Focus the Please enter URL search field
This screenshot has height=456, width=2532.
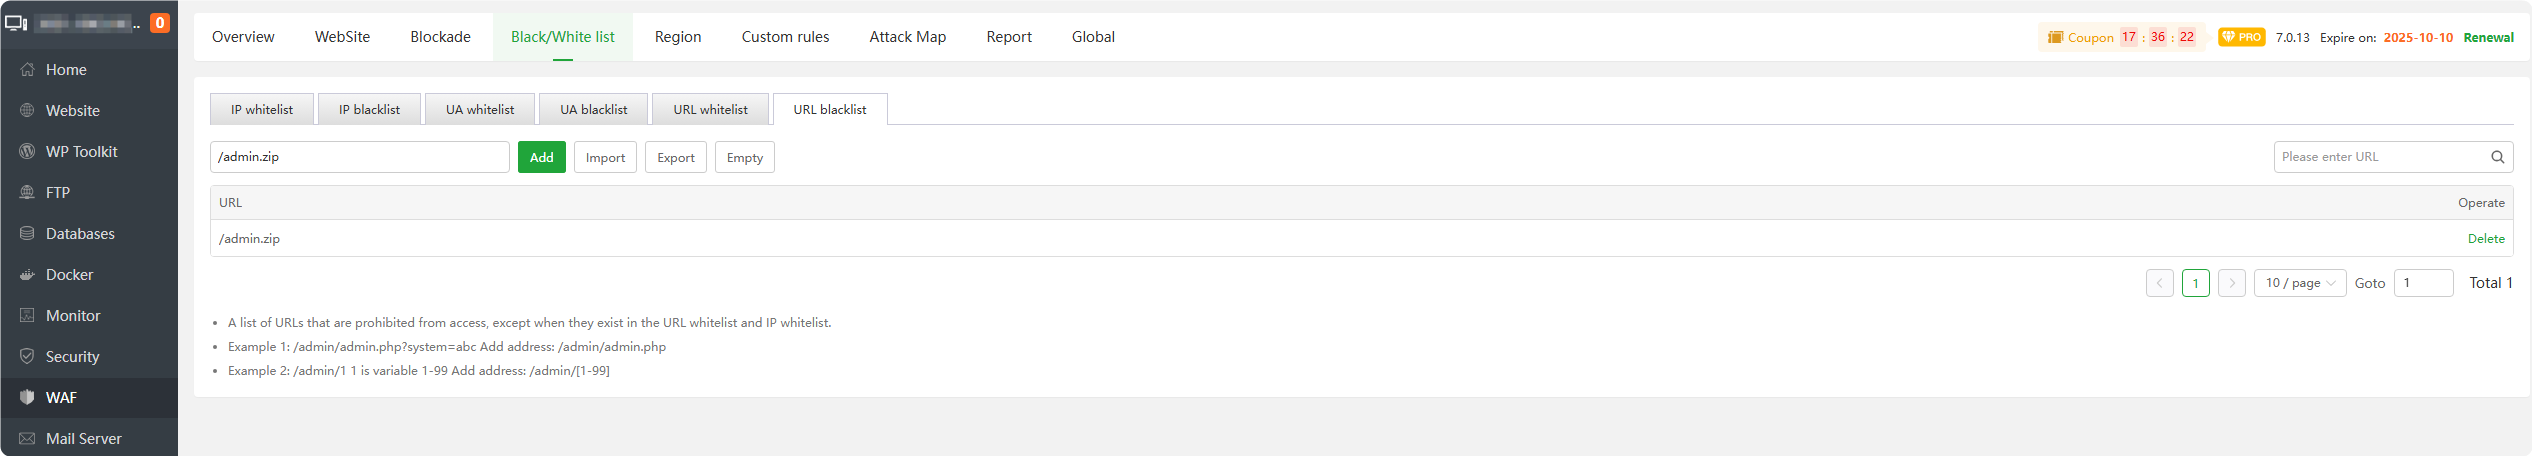[2380, 157]
